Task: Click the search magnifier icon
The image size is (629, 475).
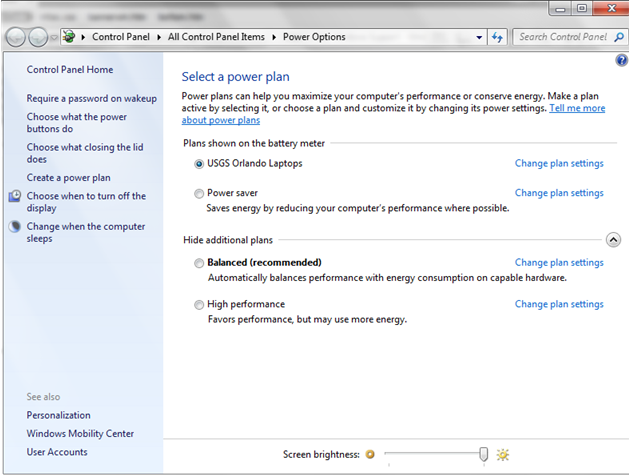Action: (619, 37)
